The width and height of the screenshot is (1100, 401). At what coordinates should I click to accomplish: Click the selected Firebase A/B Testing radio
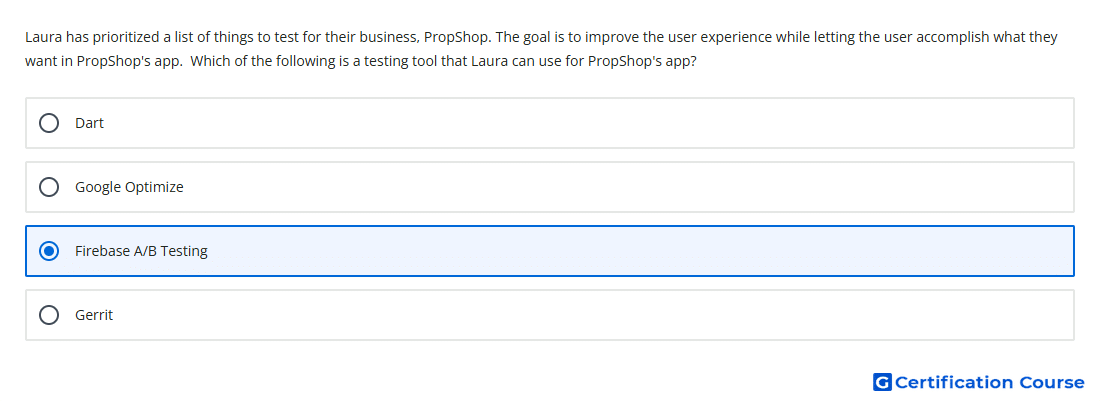pyautogui.click(x=49, y=251)
